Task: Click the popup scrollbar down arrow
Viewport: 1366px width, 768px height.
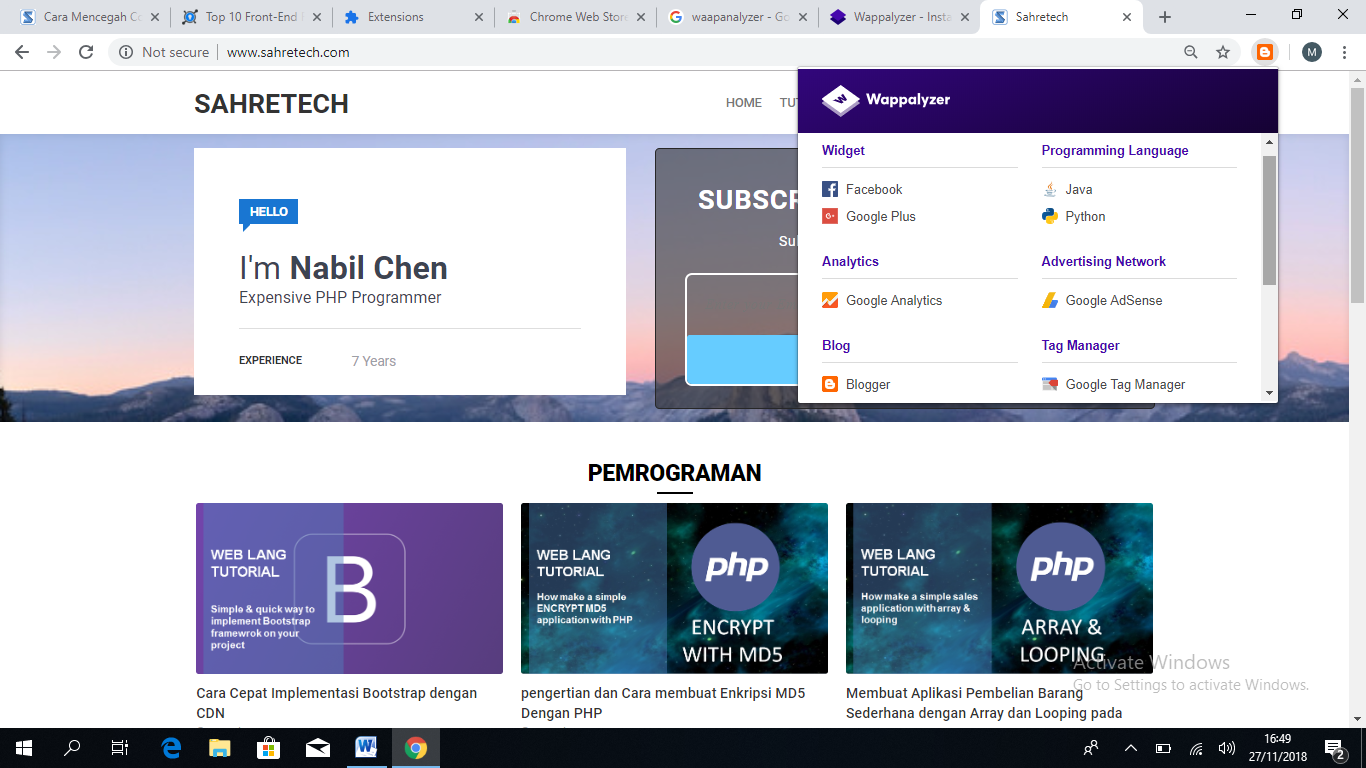Action: pos(1270,394)
